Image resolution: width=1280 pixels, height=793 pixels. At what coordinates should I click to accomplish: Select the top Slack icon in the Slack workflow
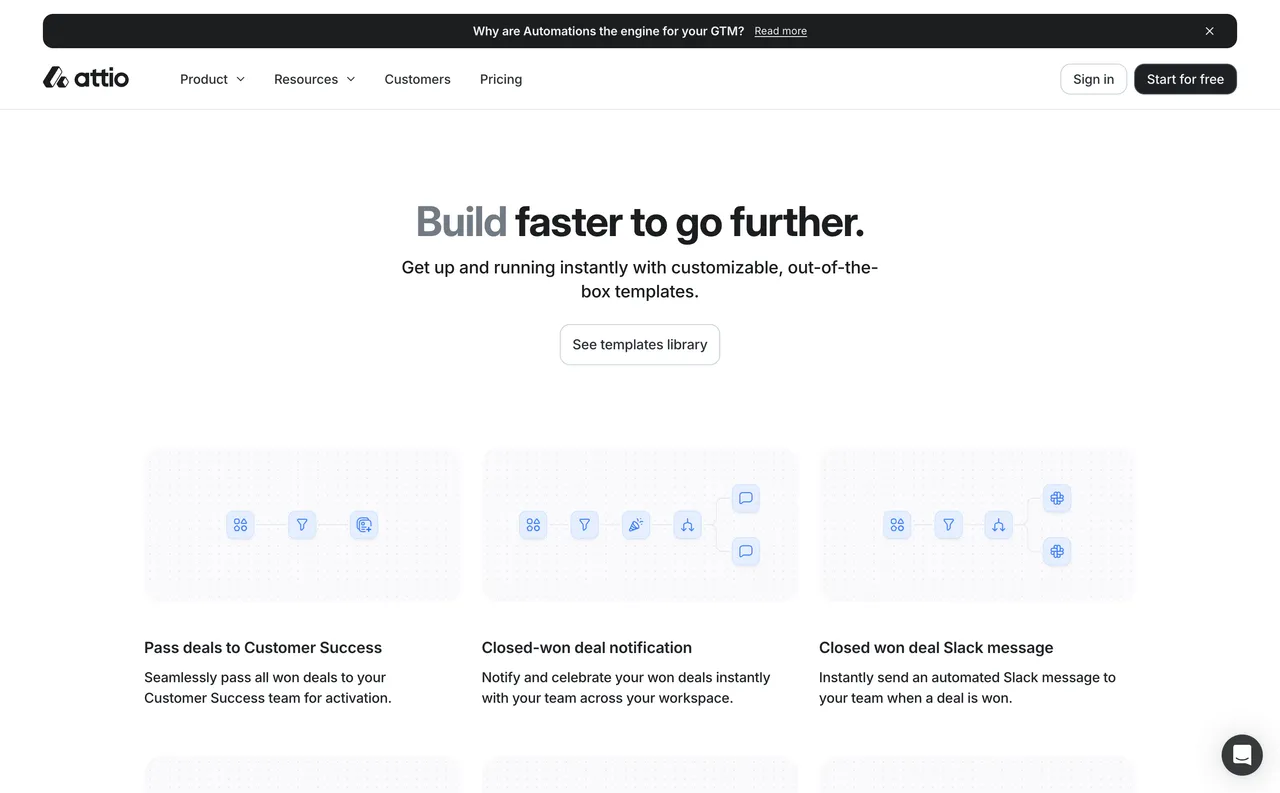click(1057, 498)
